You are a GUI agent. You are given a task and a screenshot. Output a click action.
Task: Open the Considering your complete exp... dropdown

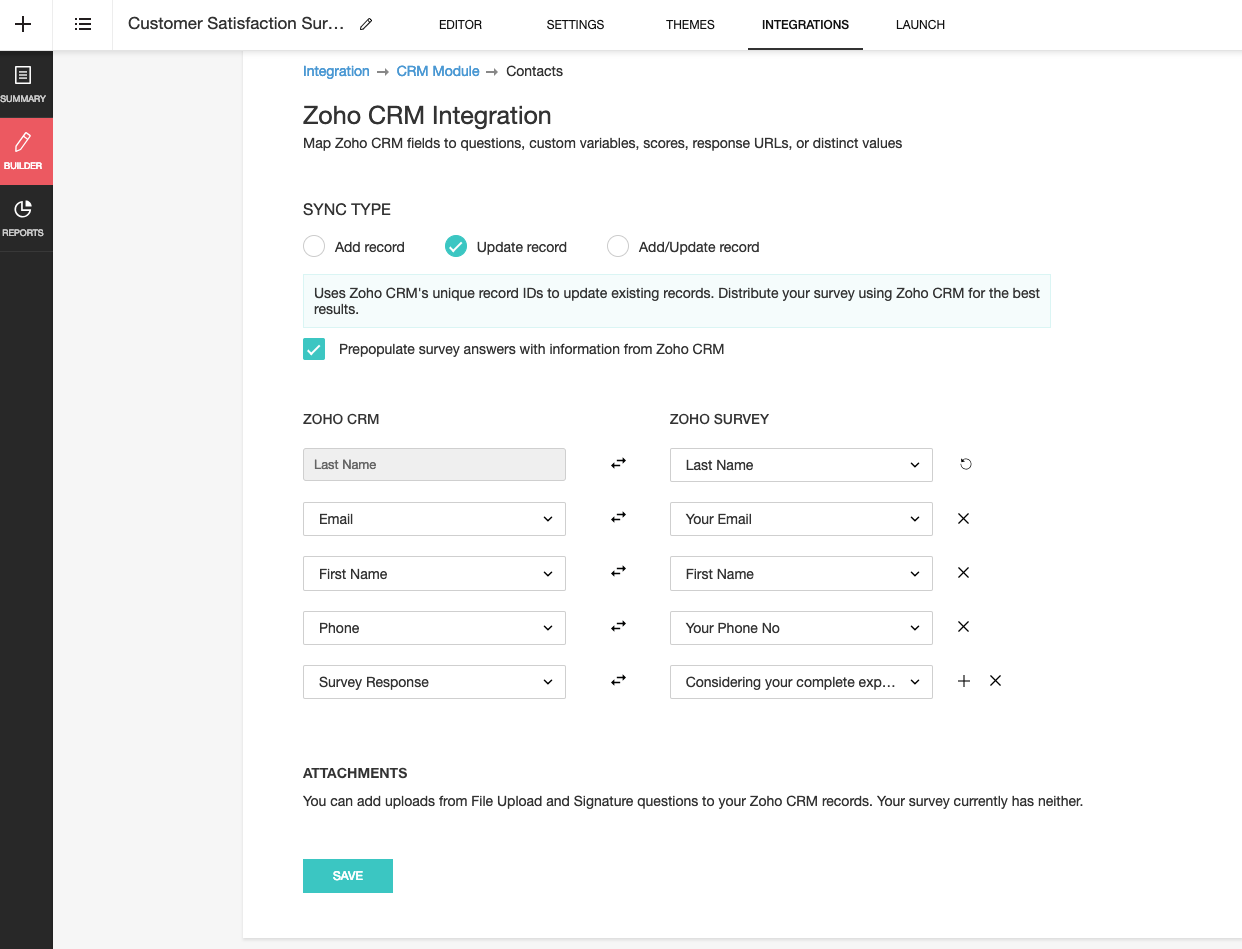pos(801,682)
